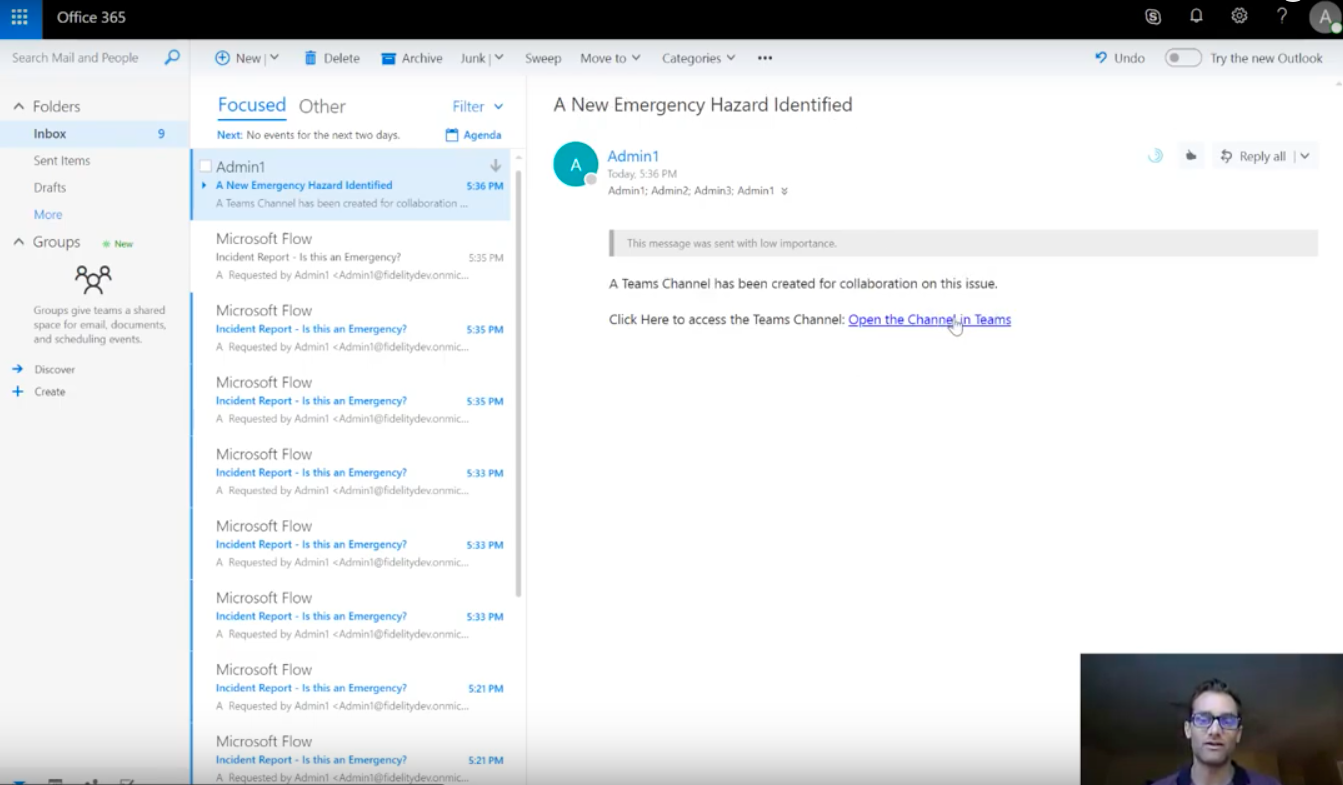Undo the last action
This screenshot has width=1343, height=785.
click(1119, 58)
